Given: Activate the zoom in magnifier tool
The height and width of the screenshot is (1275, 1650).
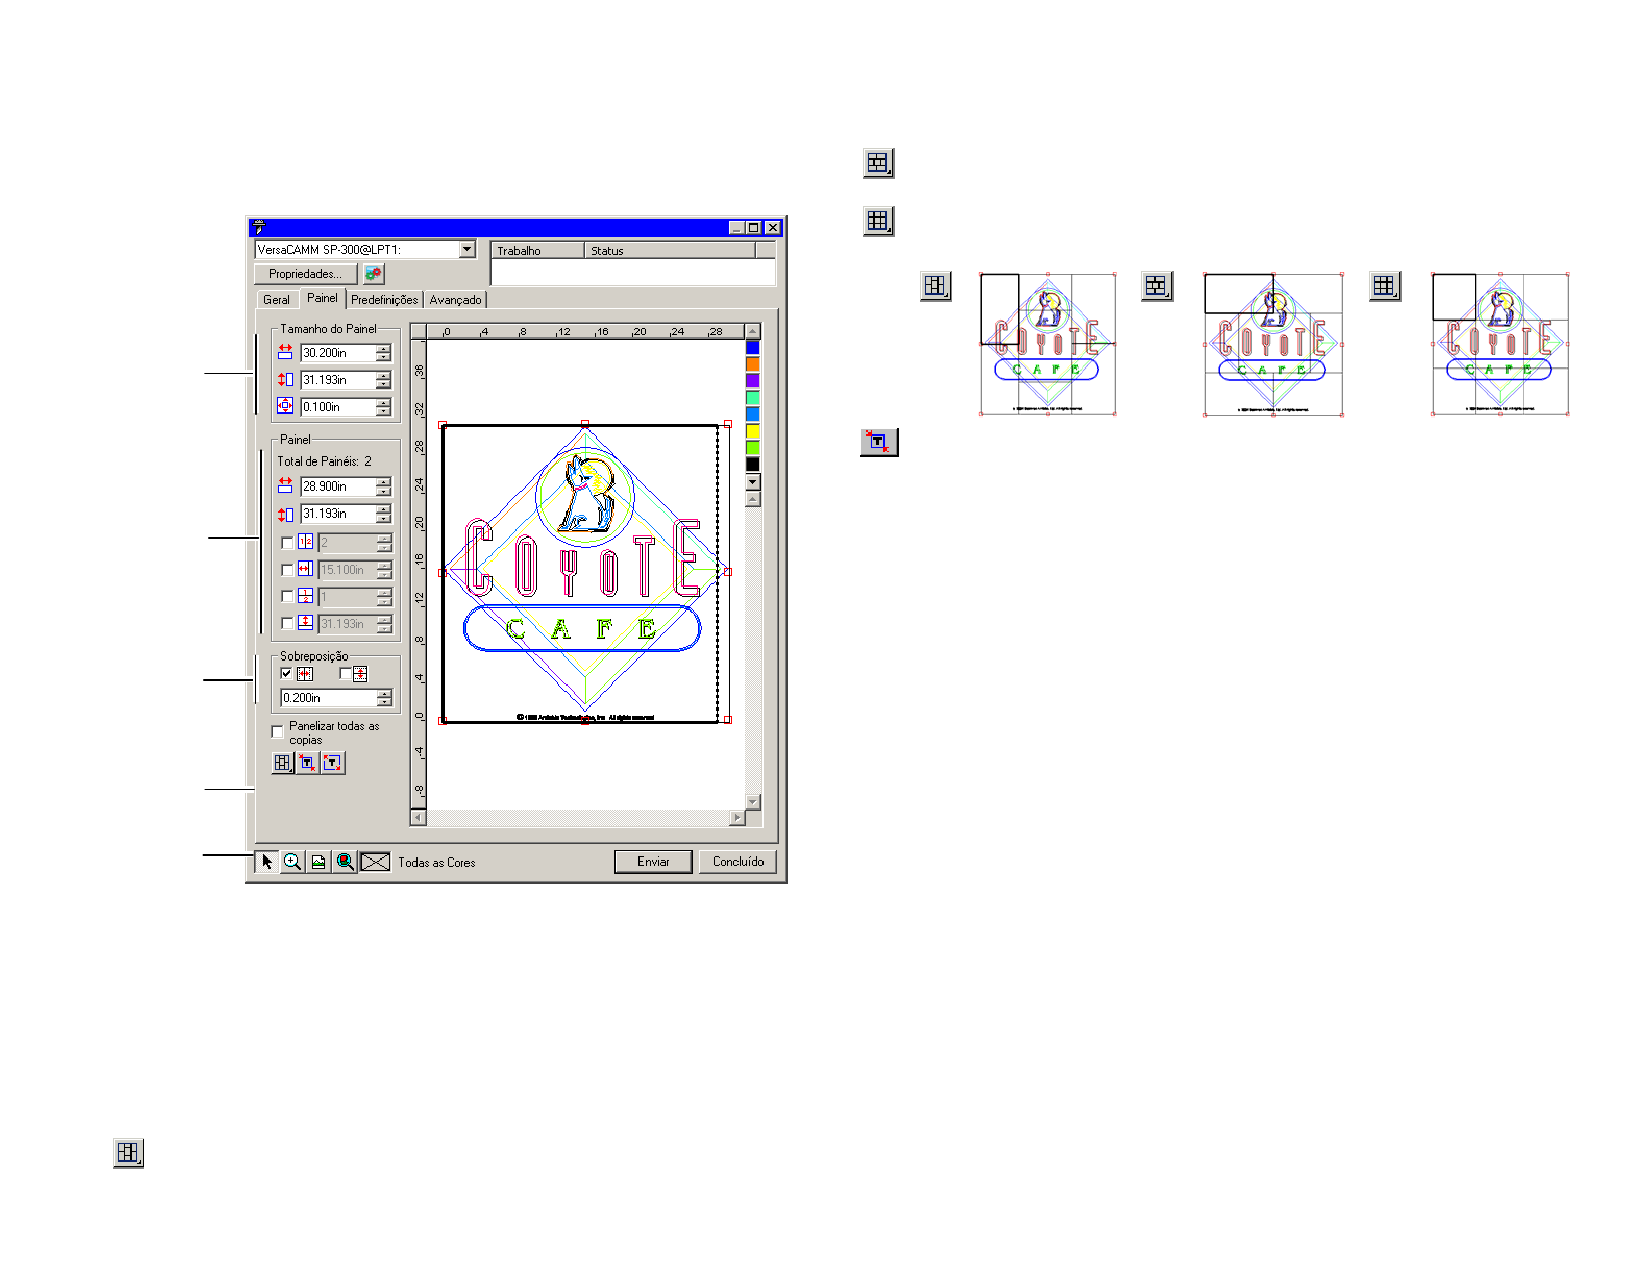Looking at the screenshot, I should coord(292,862).
